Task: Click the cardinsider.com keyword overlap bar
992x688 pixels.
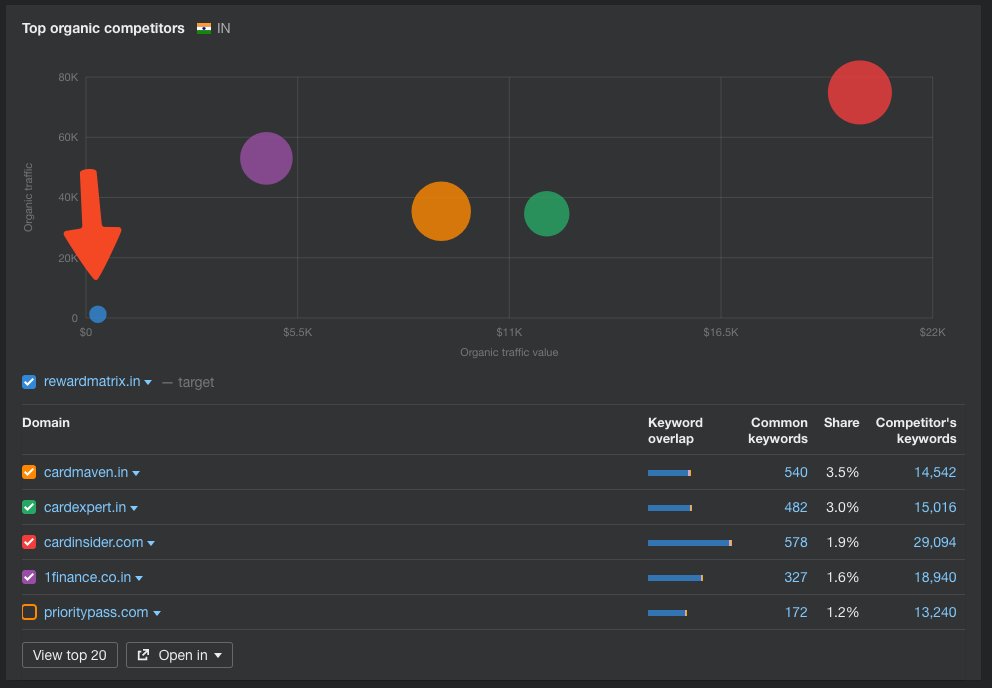Action: 690,543
